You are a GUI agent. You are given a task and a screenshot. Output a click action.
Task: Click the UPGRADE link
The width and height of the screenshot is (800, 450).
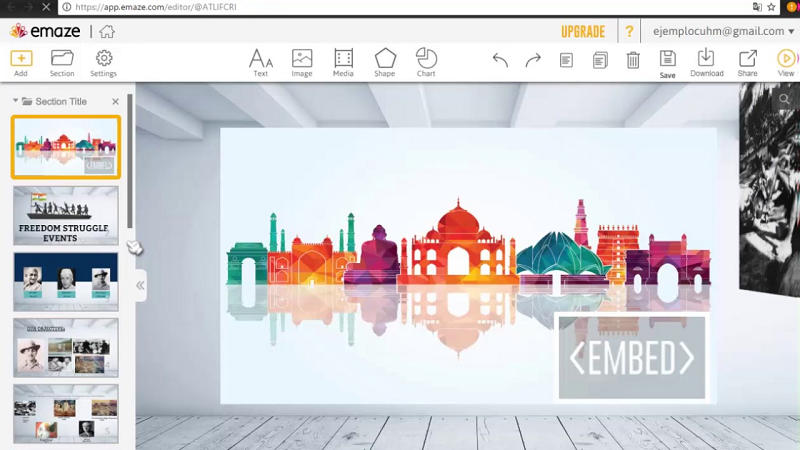pyautogui.click(x=583, y=31)
